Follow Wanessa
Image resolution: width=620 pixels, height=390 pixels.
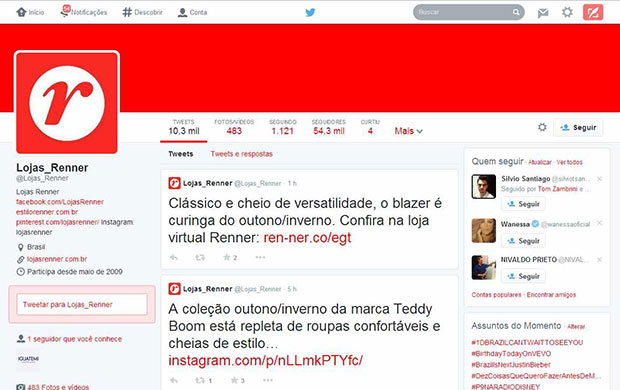pyautogui.click(x=523, y=241)
